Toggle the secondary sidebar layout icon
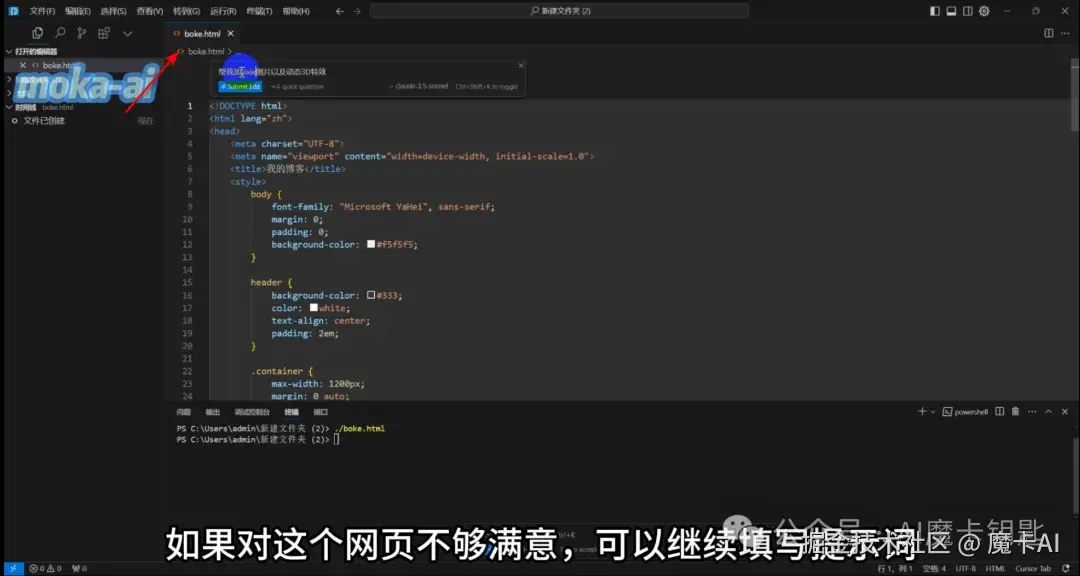1080x576 pixels. 970,11
